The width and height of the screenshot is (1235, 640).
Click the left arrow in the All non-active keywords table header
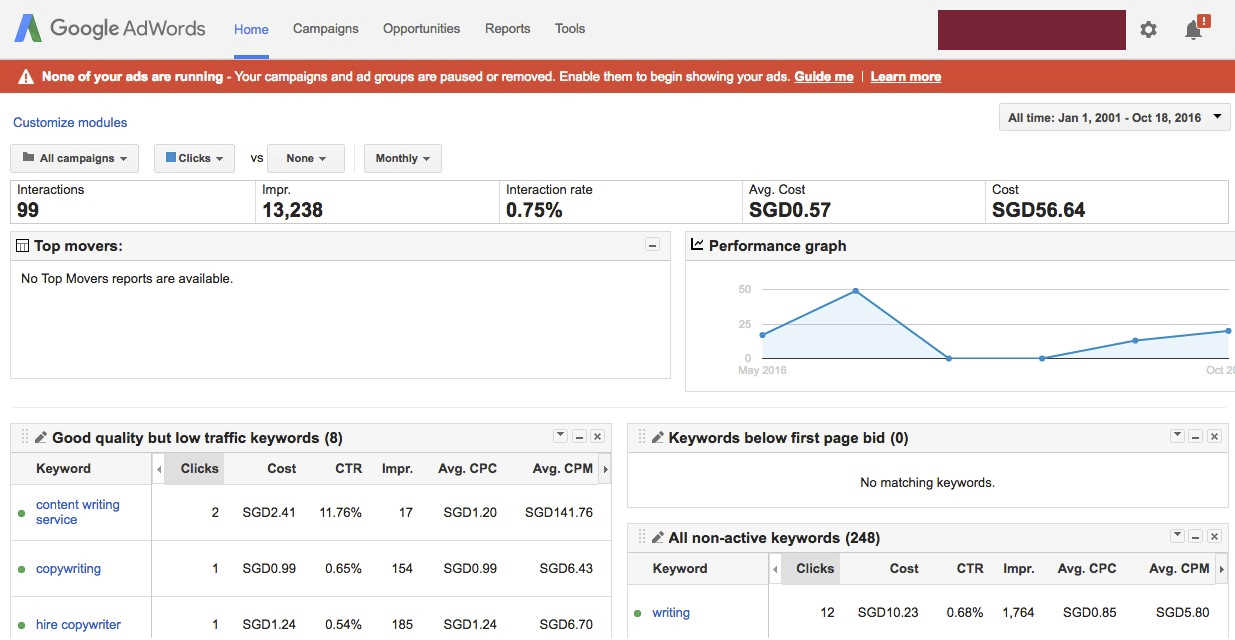775,569
